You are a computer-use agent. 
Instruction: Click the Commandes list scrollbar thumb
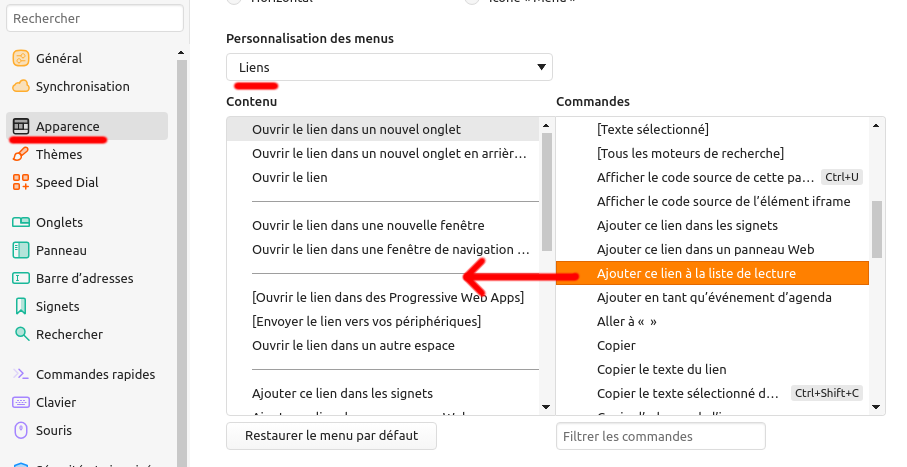coord(877,229)
